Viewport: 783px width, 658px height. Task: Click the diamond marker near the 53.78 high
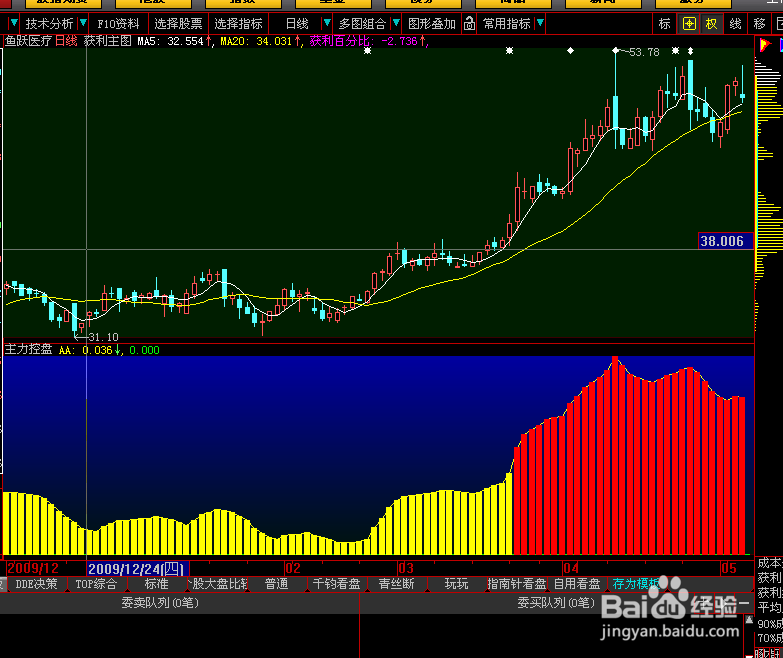coord(616,50)
